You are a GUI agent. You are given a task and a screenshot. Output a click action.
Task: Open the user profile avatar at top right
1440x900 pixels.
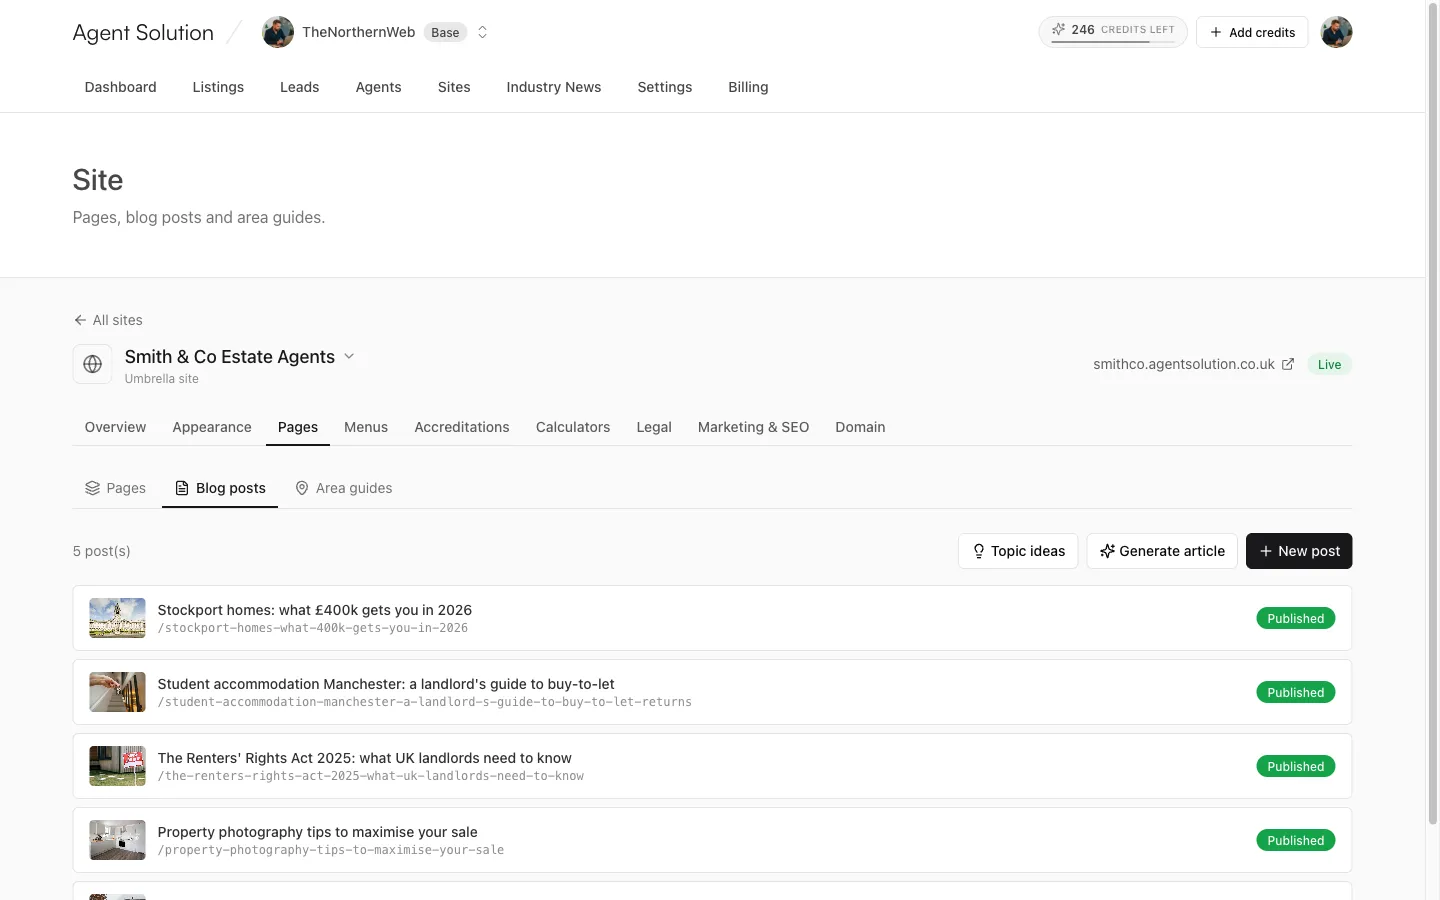coord(1336,32)
